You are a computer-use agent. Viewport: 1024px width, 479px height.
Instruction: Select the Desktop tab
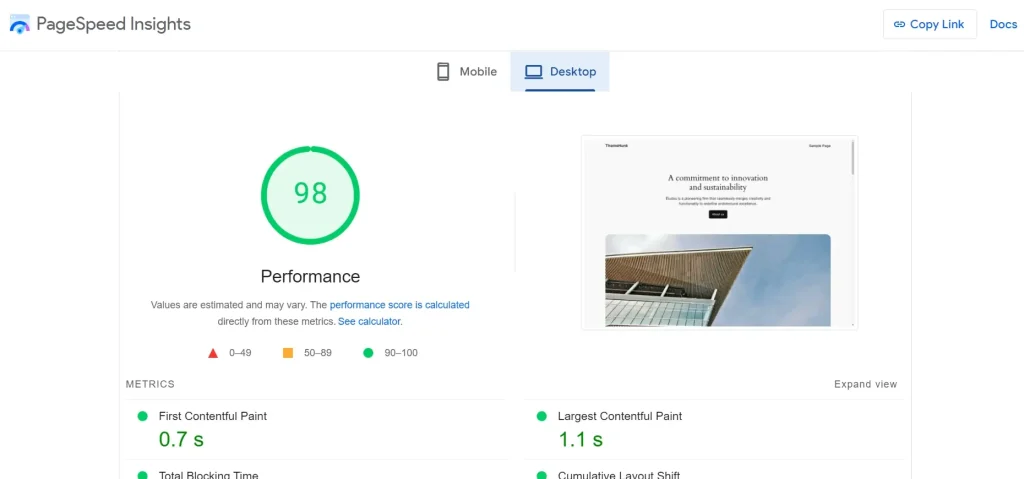tap(560, 72)
